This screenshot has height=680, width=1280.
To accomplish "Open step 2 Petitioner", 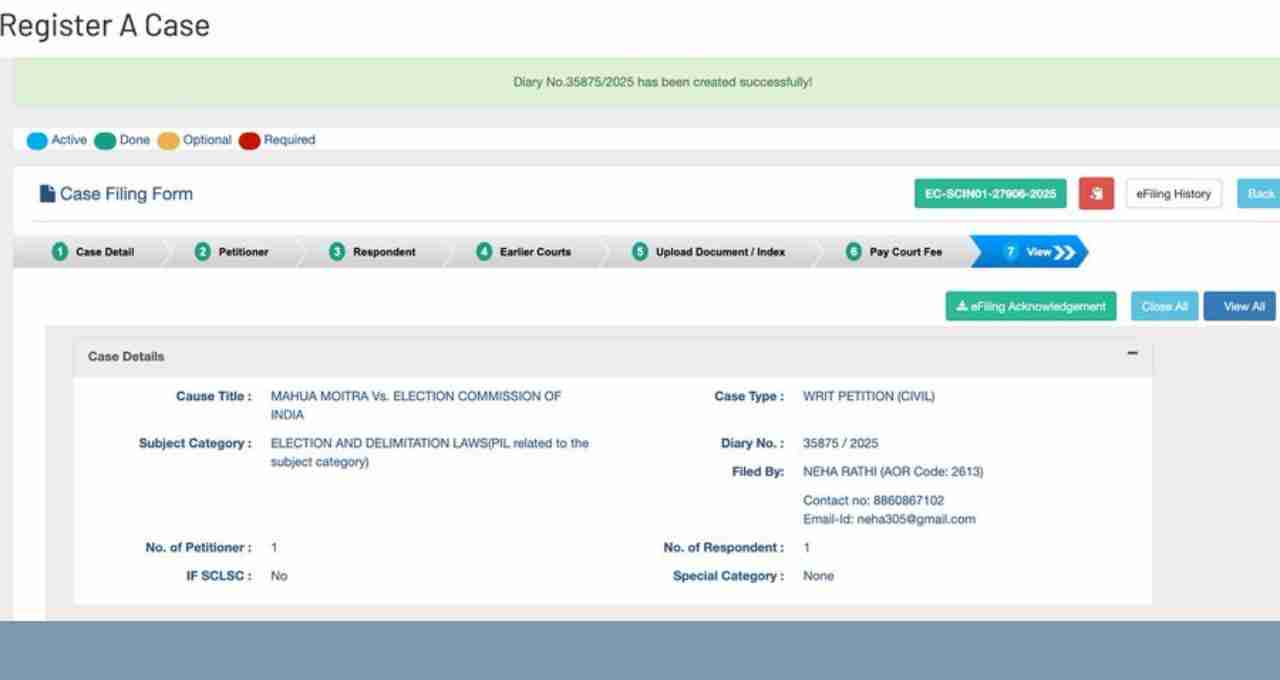I will (232, 252).
